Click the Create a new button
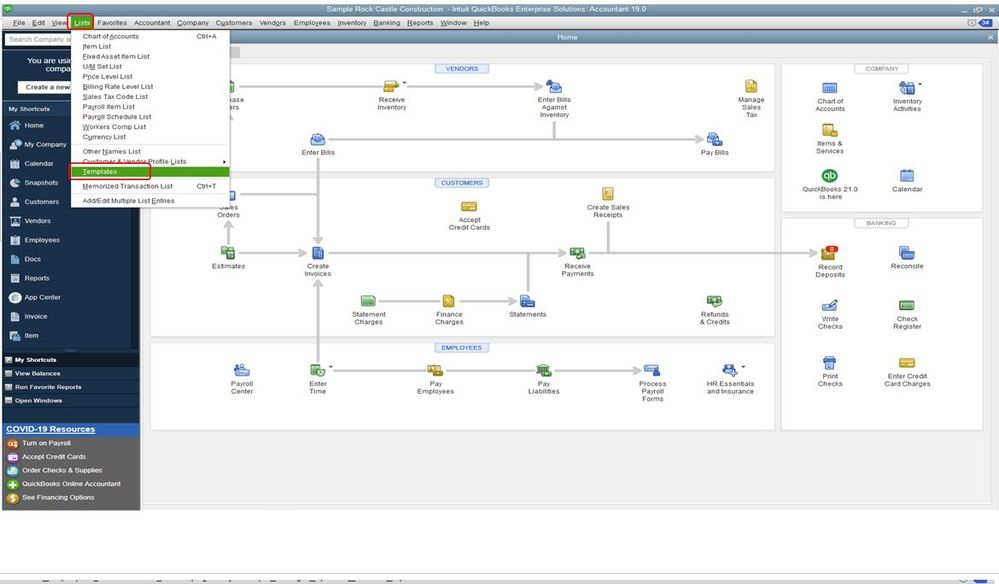 45,87
